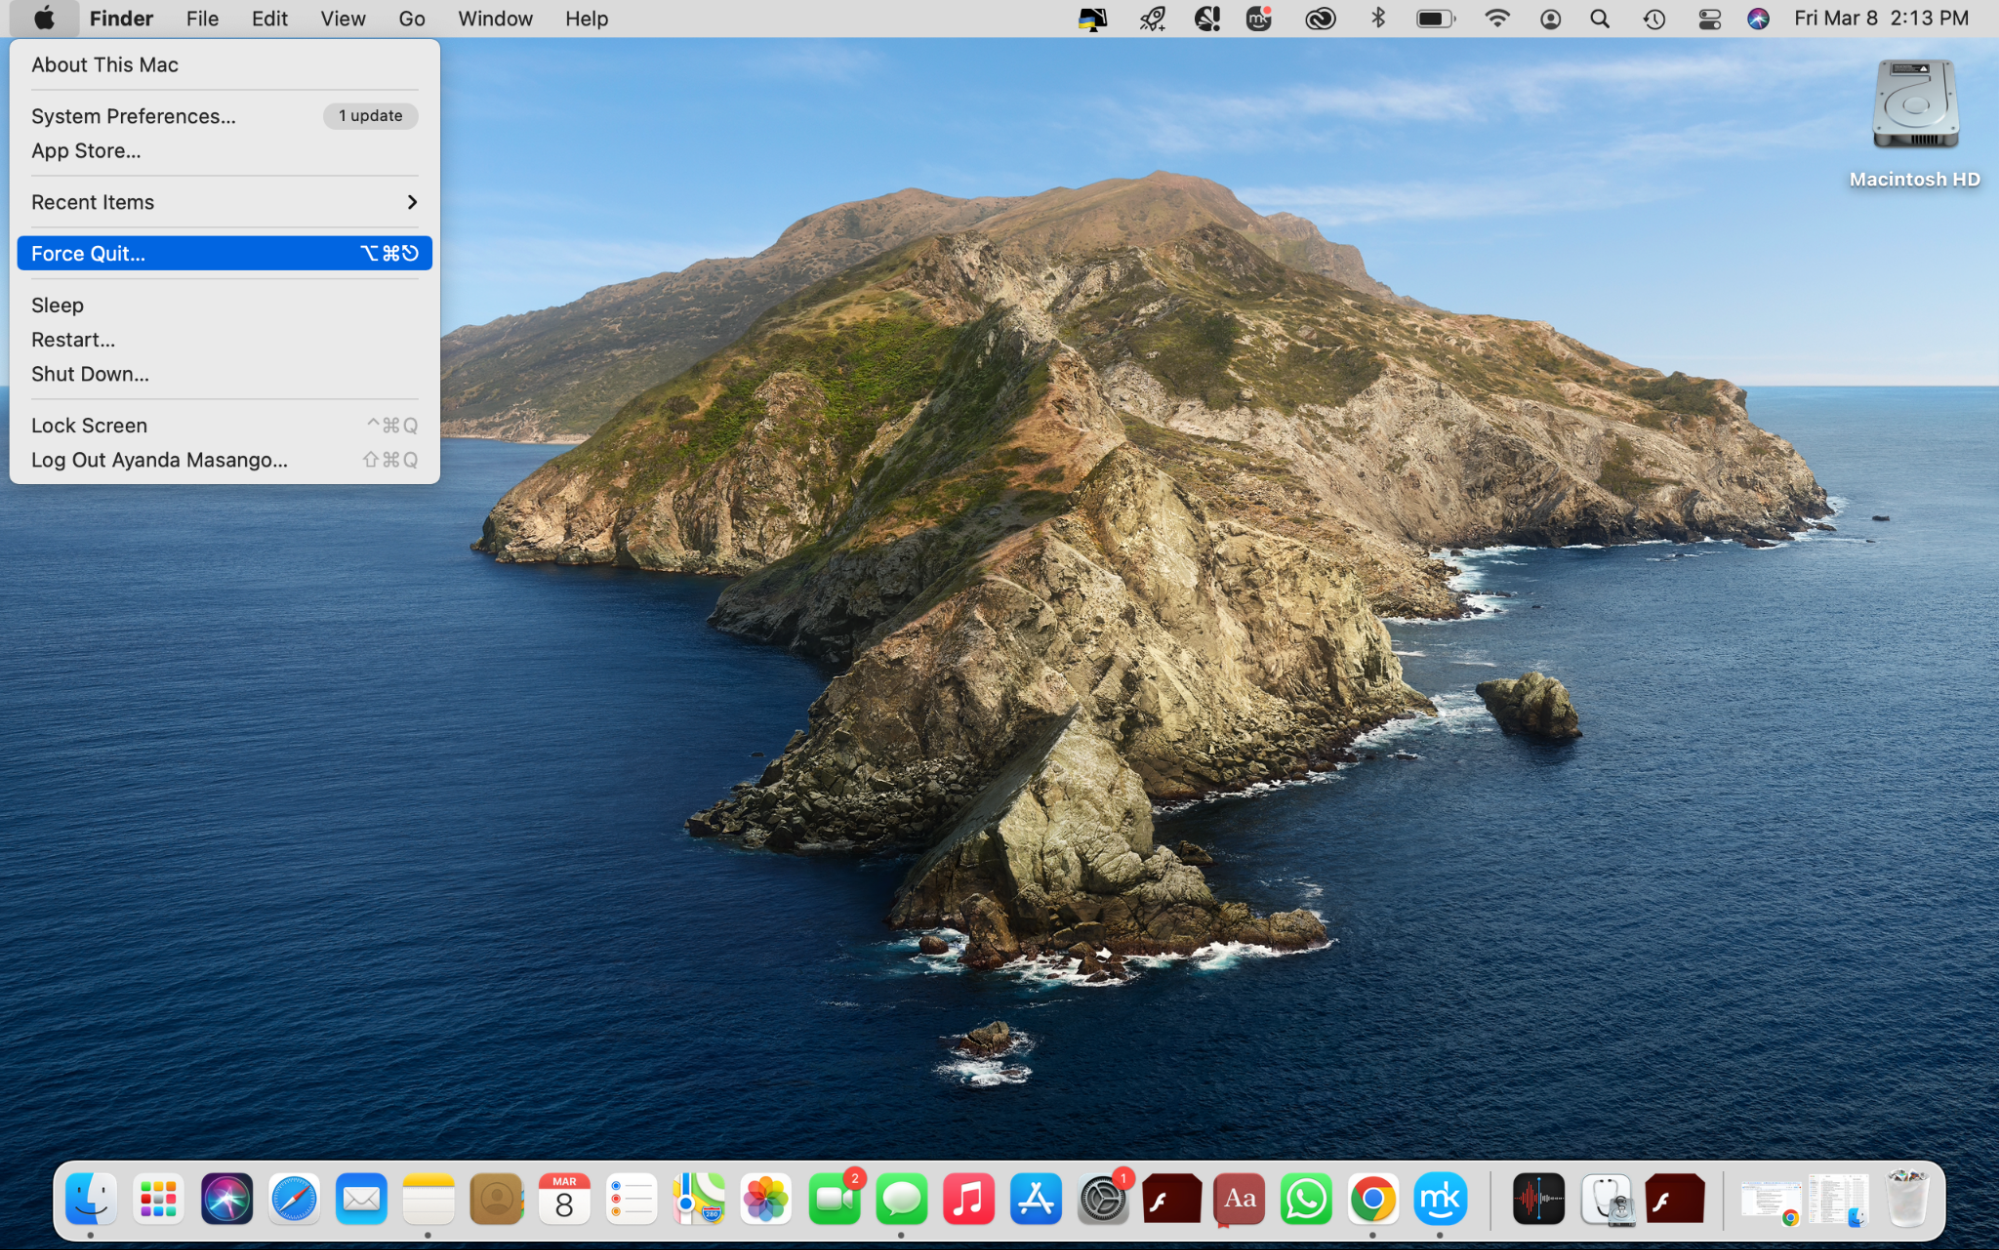Viewport: 1999px width, 1250px height.
Task: Open Control Center in the menu bar
Action: pyautogui.click(x=1709, y=19)
